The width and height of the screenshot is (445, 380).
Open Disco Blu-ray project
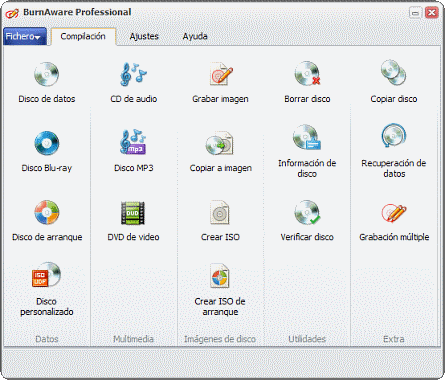[47, 152]
